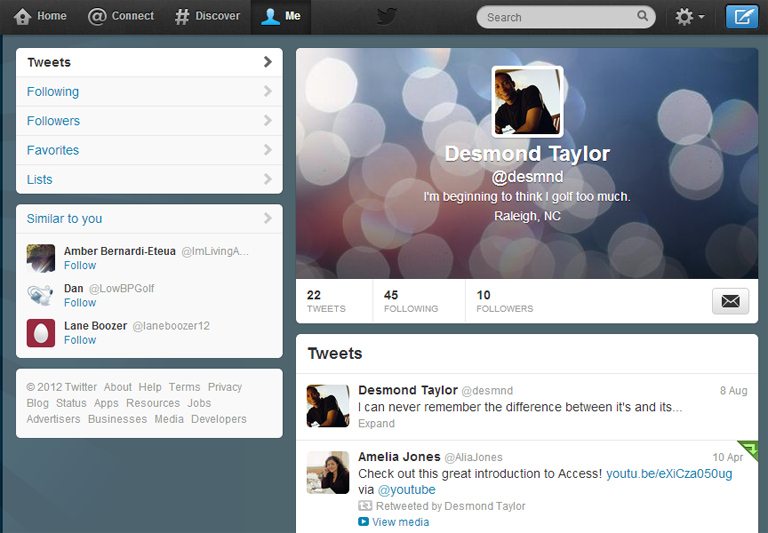Follow Amber Bernardi-Eteua
The image size is (768, 533).
click(x=80, y=266)
